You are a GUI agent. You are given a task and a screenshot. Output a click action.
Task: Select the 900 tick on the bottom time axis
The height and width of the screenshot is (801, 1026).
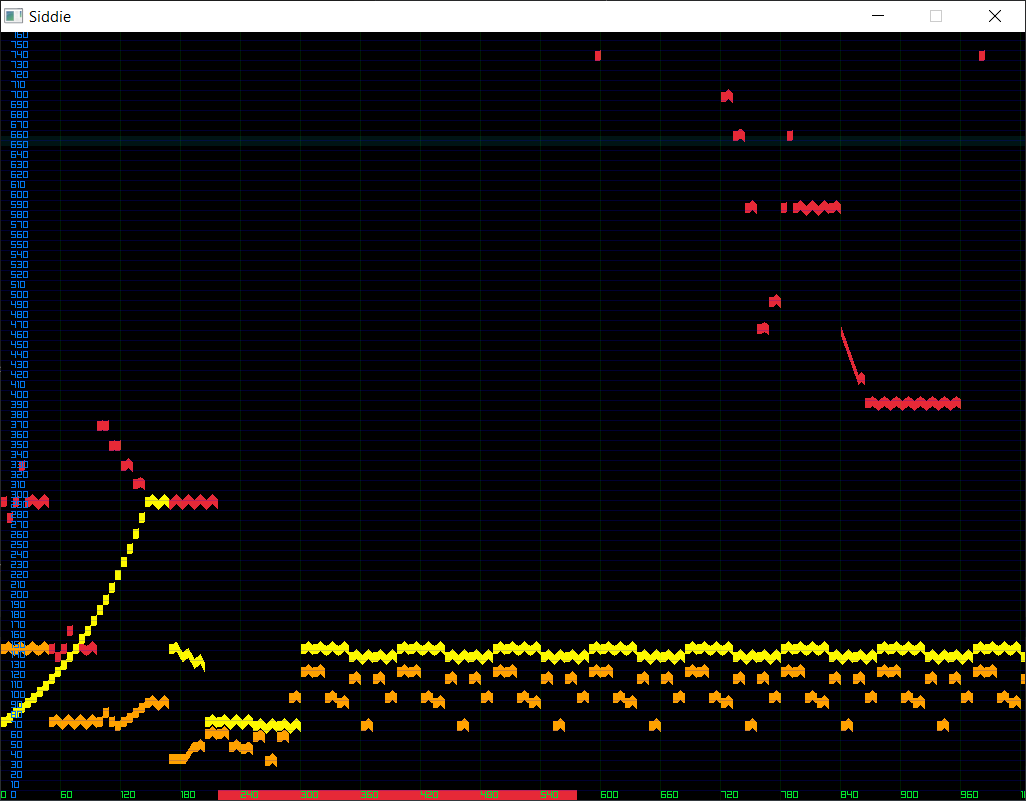[909, 795]
